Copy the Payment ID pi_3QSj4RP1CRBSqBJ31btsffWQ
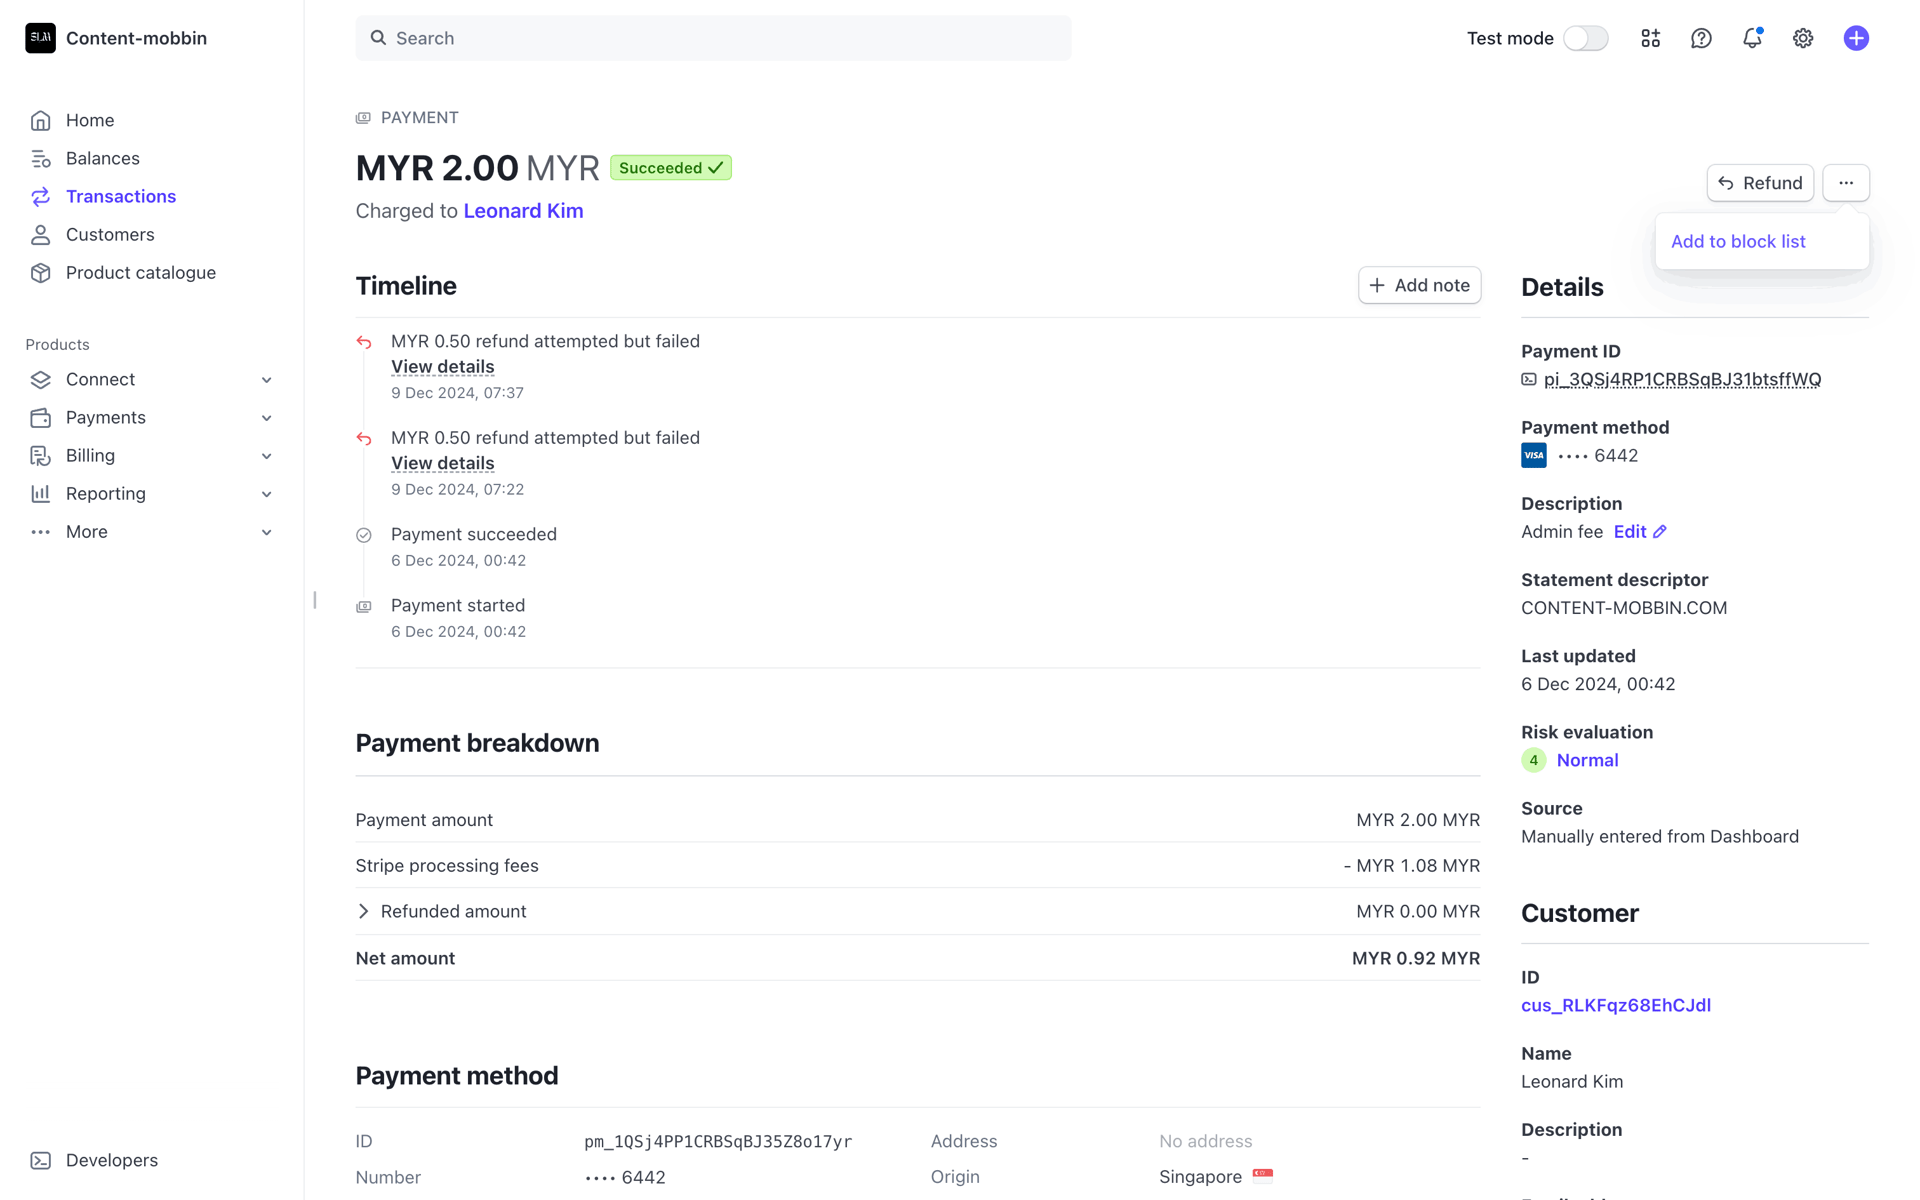1920x1200 pixels. pyautogui.click(x=1682, y=379)
